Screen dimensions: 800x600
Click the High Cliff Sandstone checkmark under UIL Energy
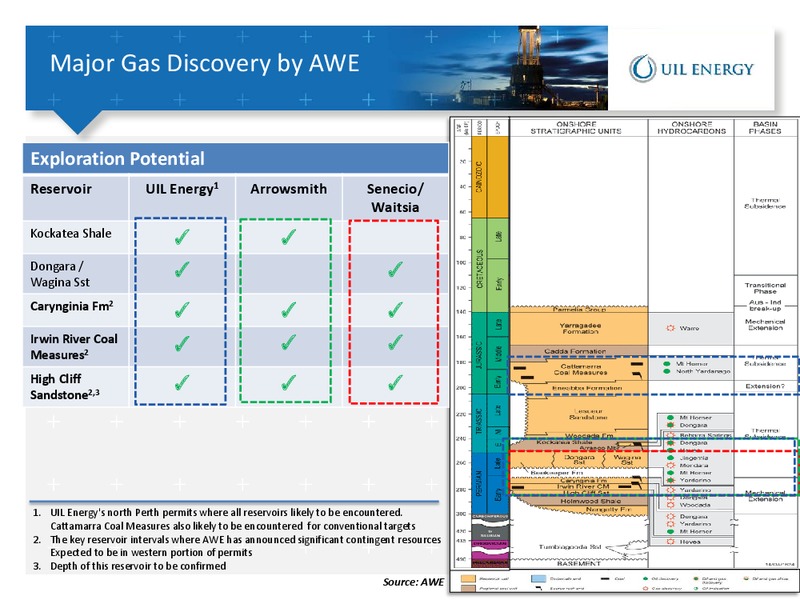pyautogui.click(x=182, y=383)
